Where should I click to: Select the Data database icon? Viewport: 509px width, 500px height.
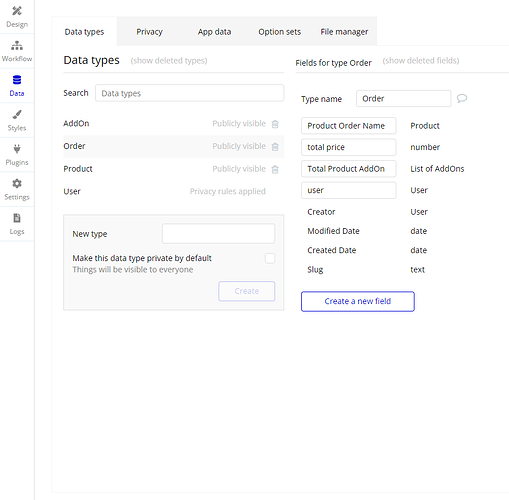(x=17, y=80)
